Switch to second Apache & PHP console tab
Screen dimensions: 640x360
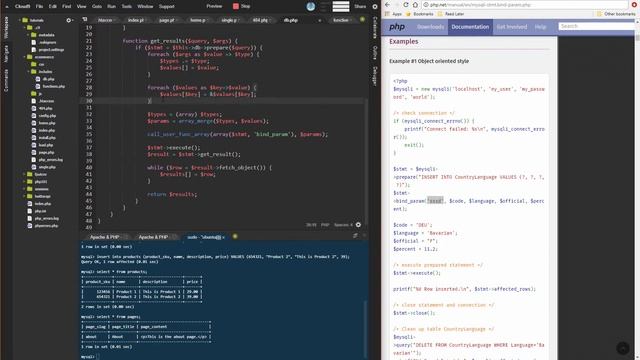[x=153, y=237]
